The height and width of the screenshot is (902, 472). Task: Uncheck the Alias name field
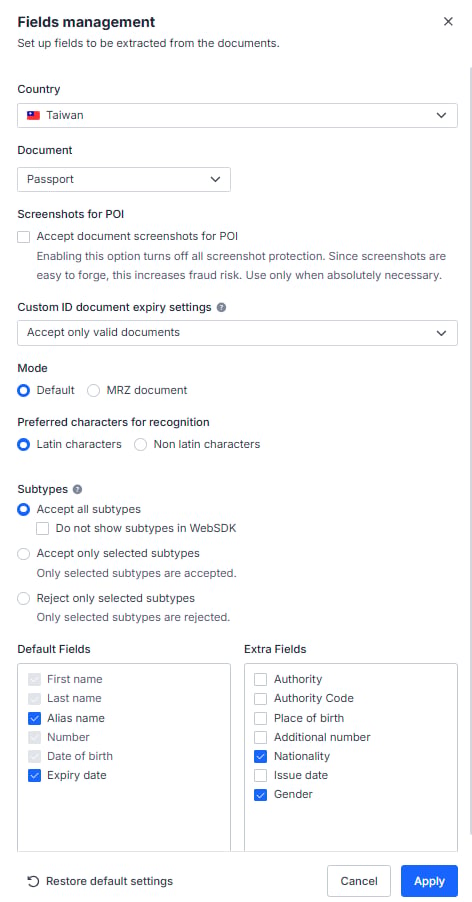[x=34, y=718]
